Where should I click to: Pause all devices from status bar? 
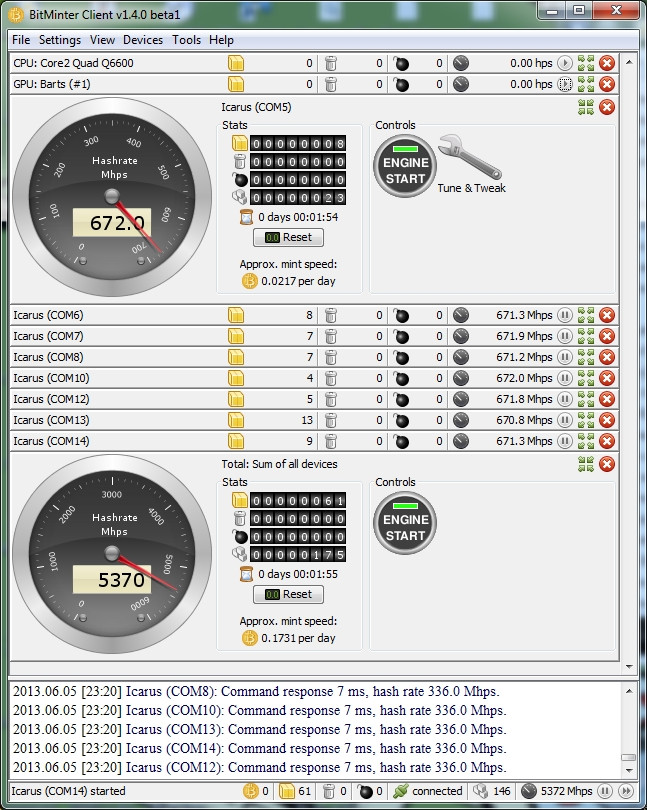[605, 791]
